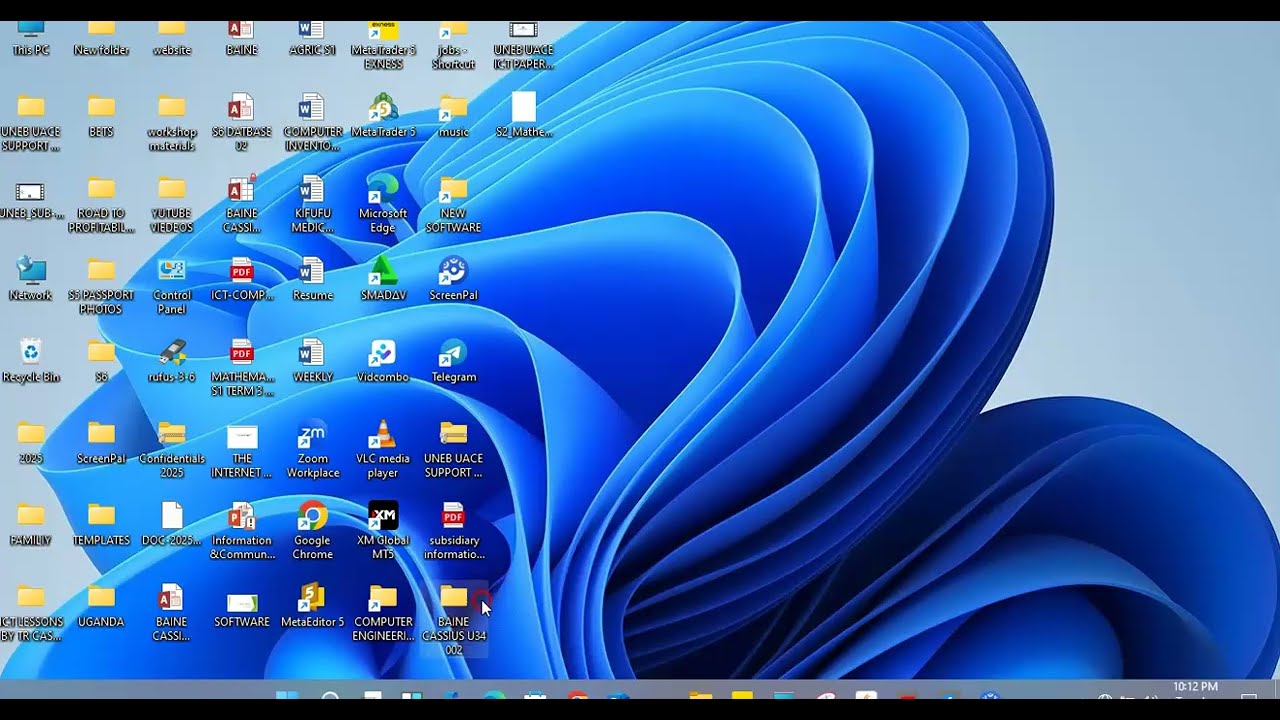Select the Resume Word document
Viewport: 1280px width, 720px height.
point(313,279)
